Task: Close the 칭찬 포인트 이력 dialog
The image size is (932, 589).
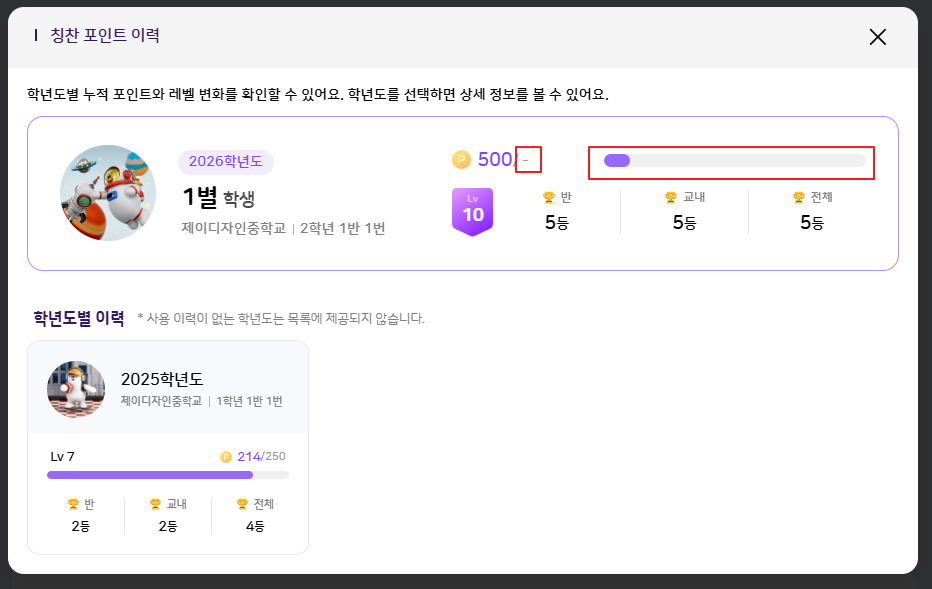Action: point(877,37)
